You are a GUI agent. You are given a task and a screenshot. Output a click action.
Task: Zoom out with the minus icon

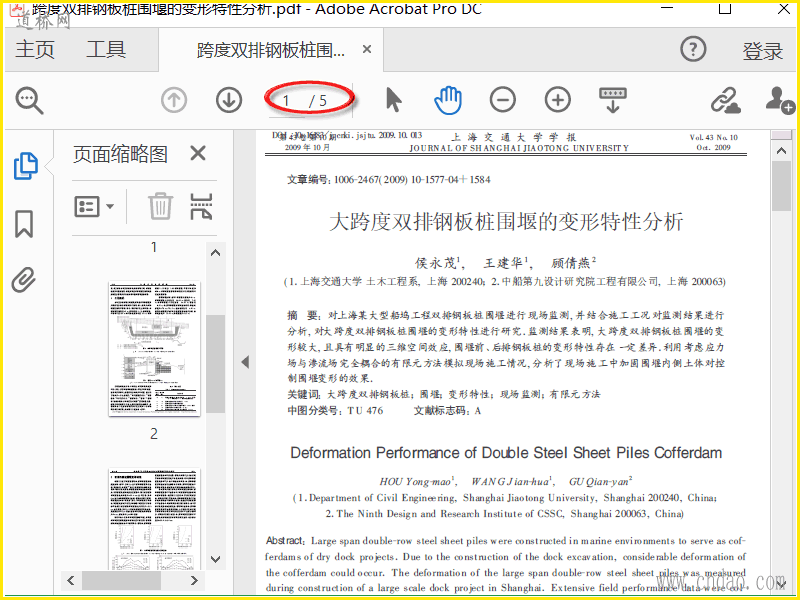[503, 99]
